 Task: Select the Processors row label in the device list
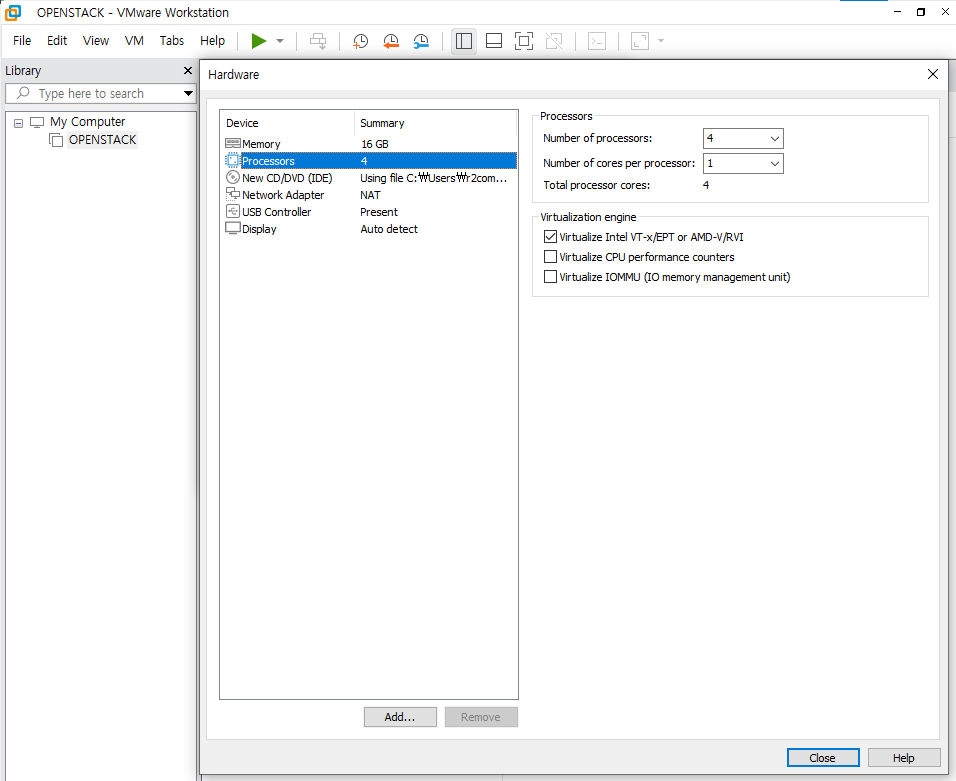click(268, 161)
